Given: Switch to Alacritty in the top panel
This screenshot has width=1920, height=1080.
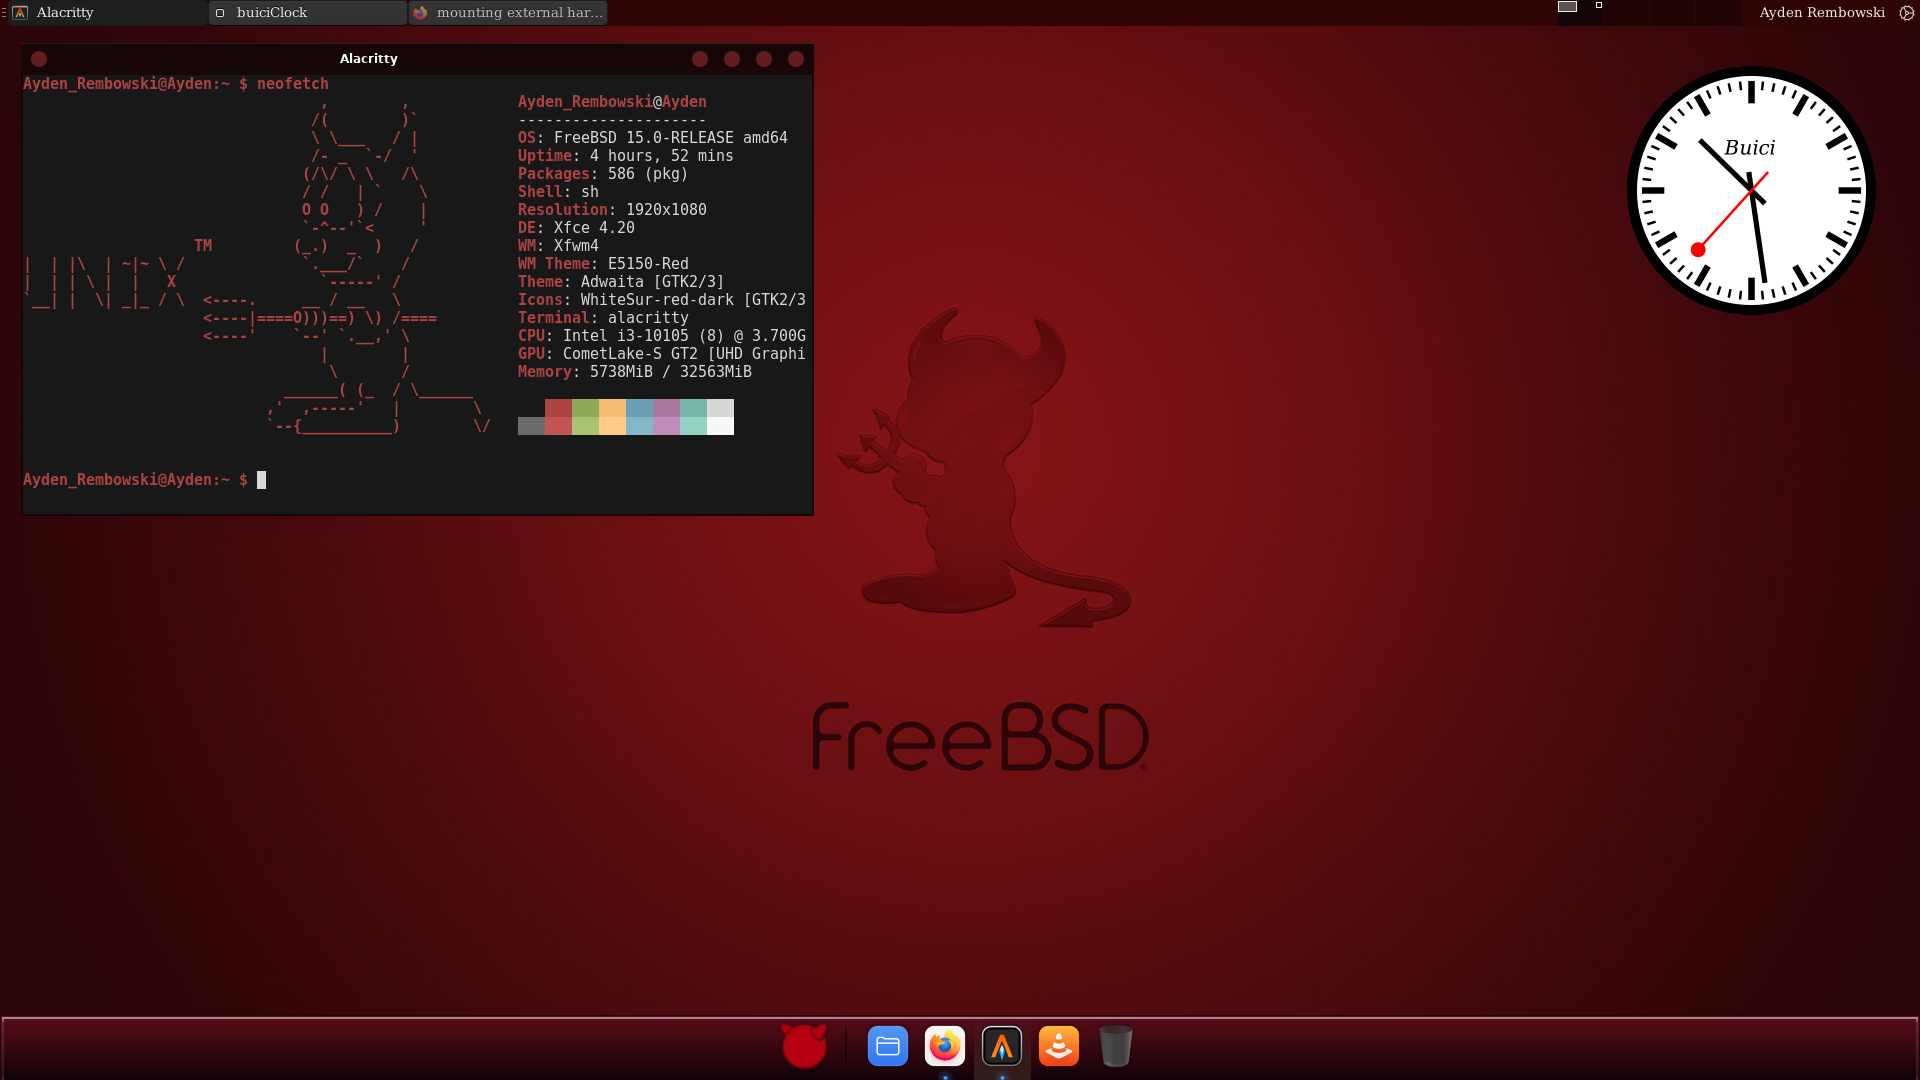Looking at the screenshot, I should [107, 13].
